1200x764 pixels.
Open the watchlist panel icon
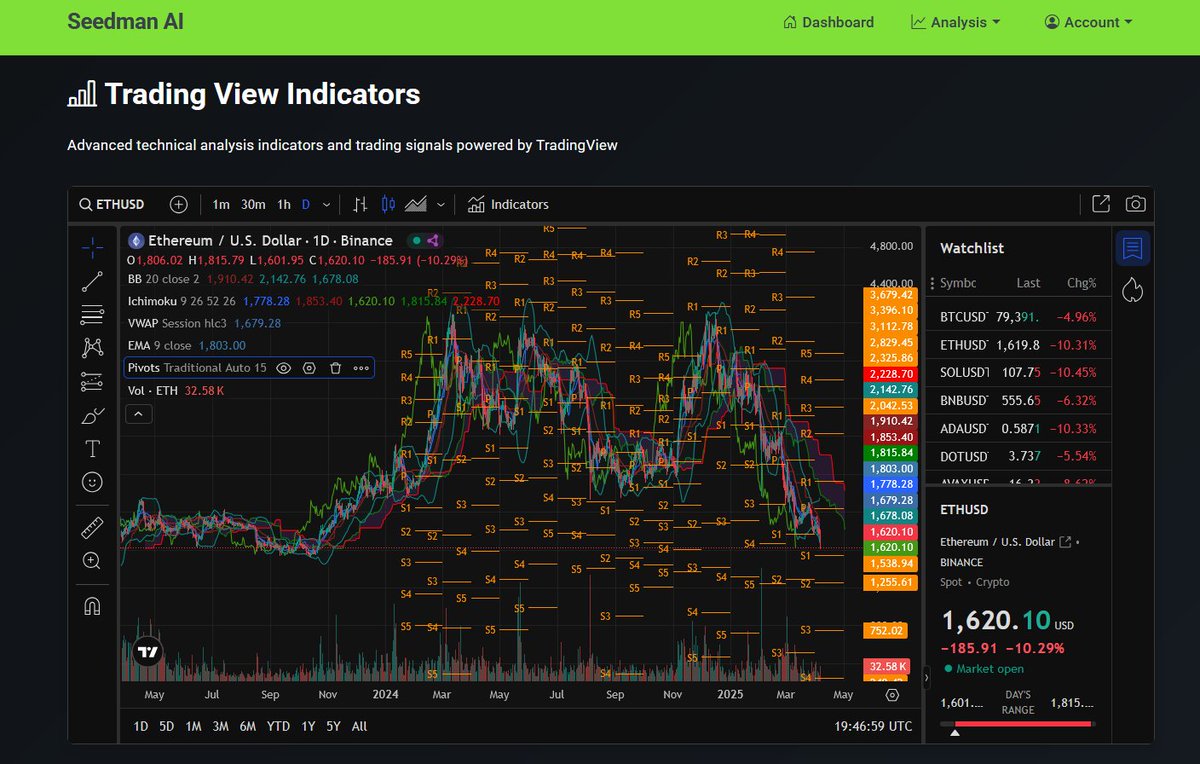tap(1132, 247)
